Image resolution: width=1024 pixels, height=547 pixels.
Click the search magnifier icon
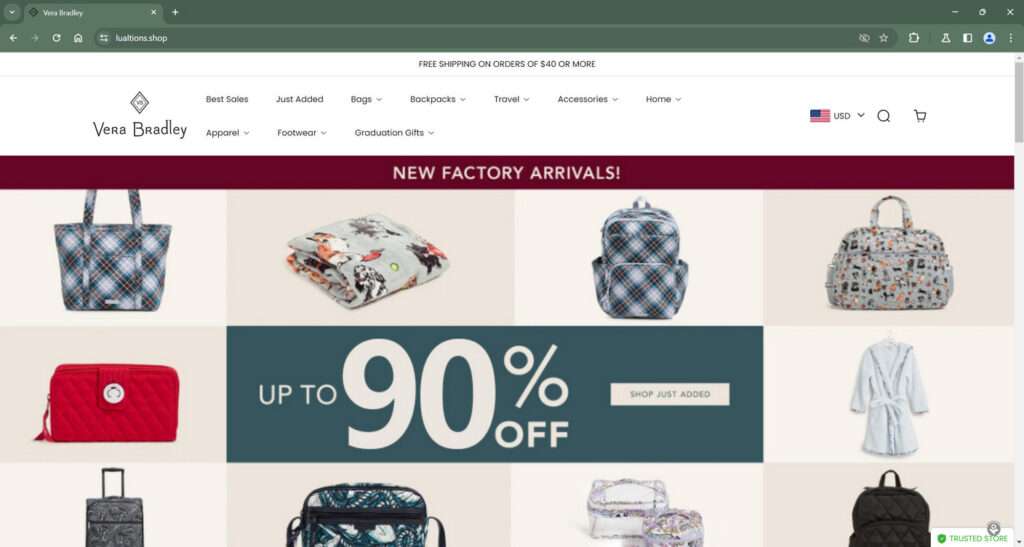pos(884,116)
